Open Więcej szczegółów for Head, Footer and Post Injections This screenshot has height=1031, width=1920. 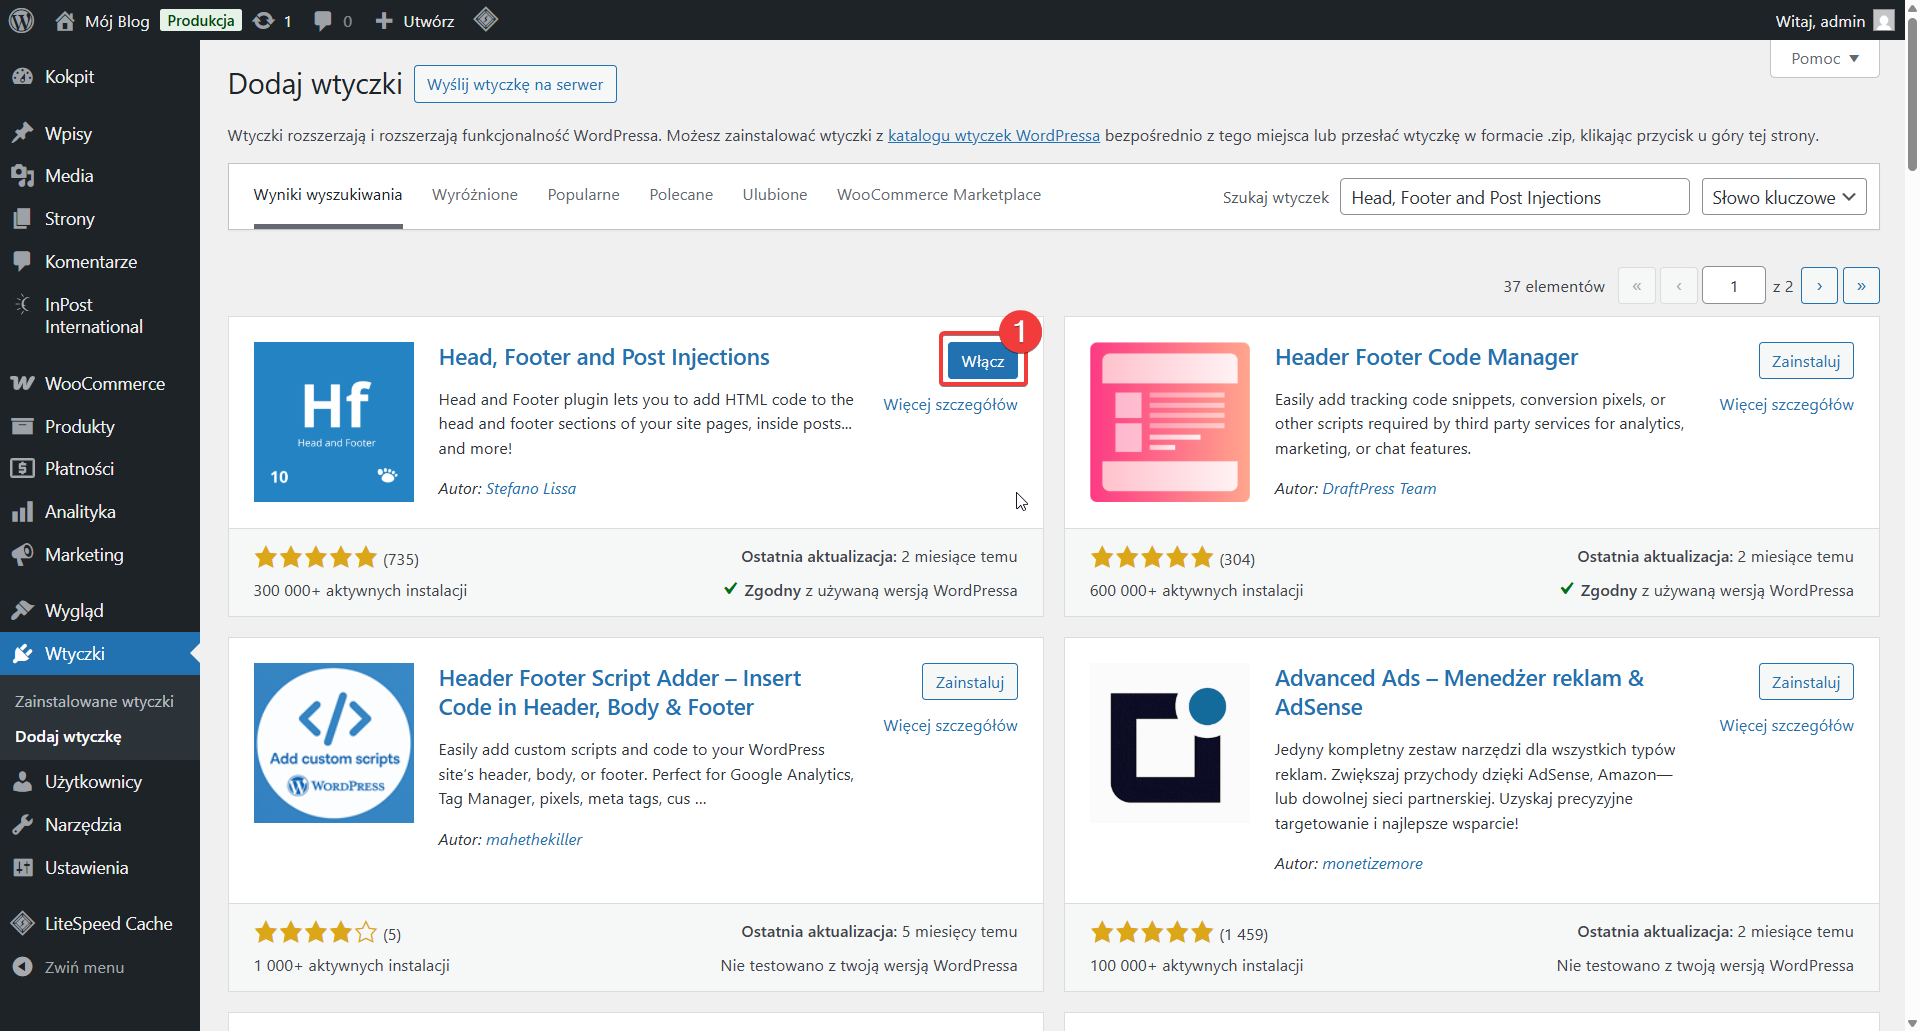pos(950,404)
